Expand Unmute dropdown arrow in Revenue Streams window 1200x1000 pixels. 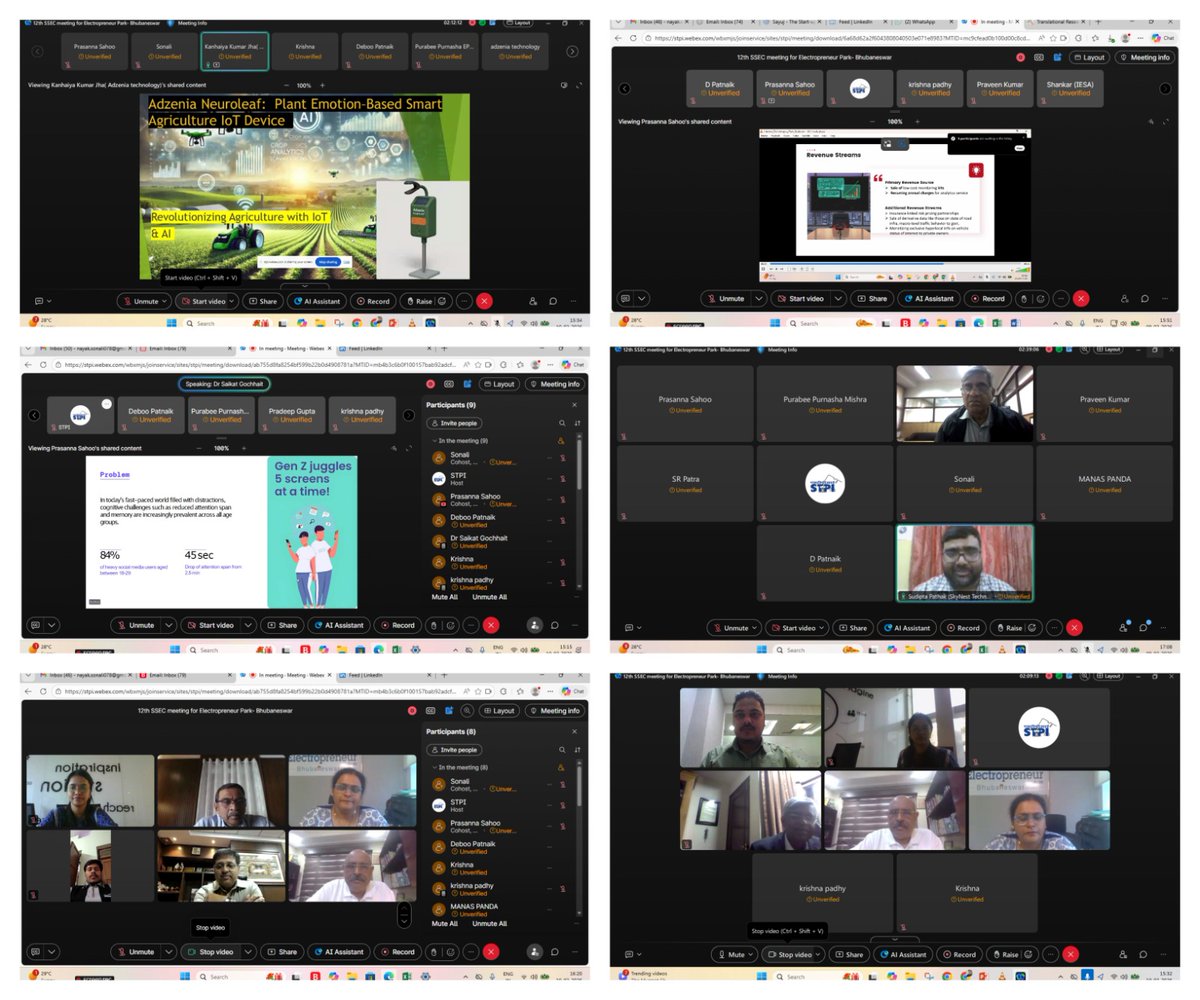(x=759, y=298)
